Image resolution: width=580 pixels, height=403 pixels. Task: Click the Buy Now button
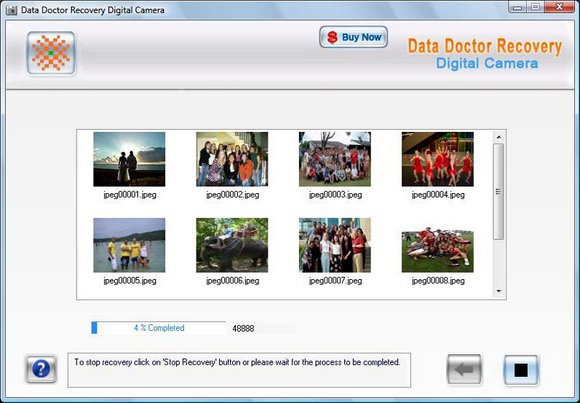tap(354, 37)
